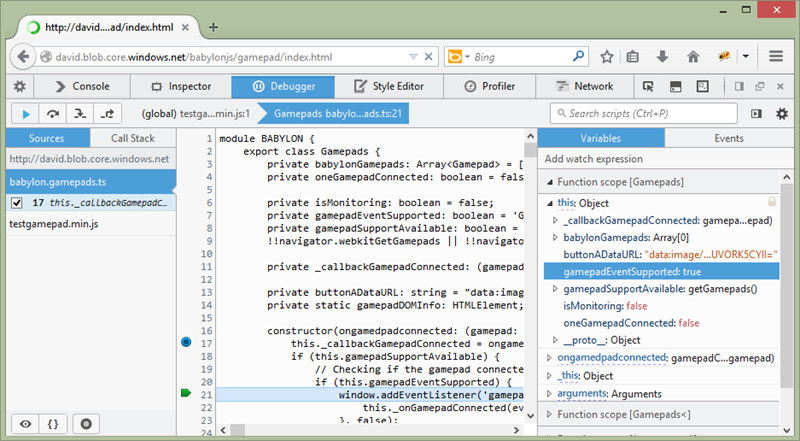The image size is (800, 441).
Task: Click the Step Over debugger button
Action: [x=53, y=113]
